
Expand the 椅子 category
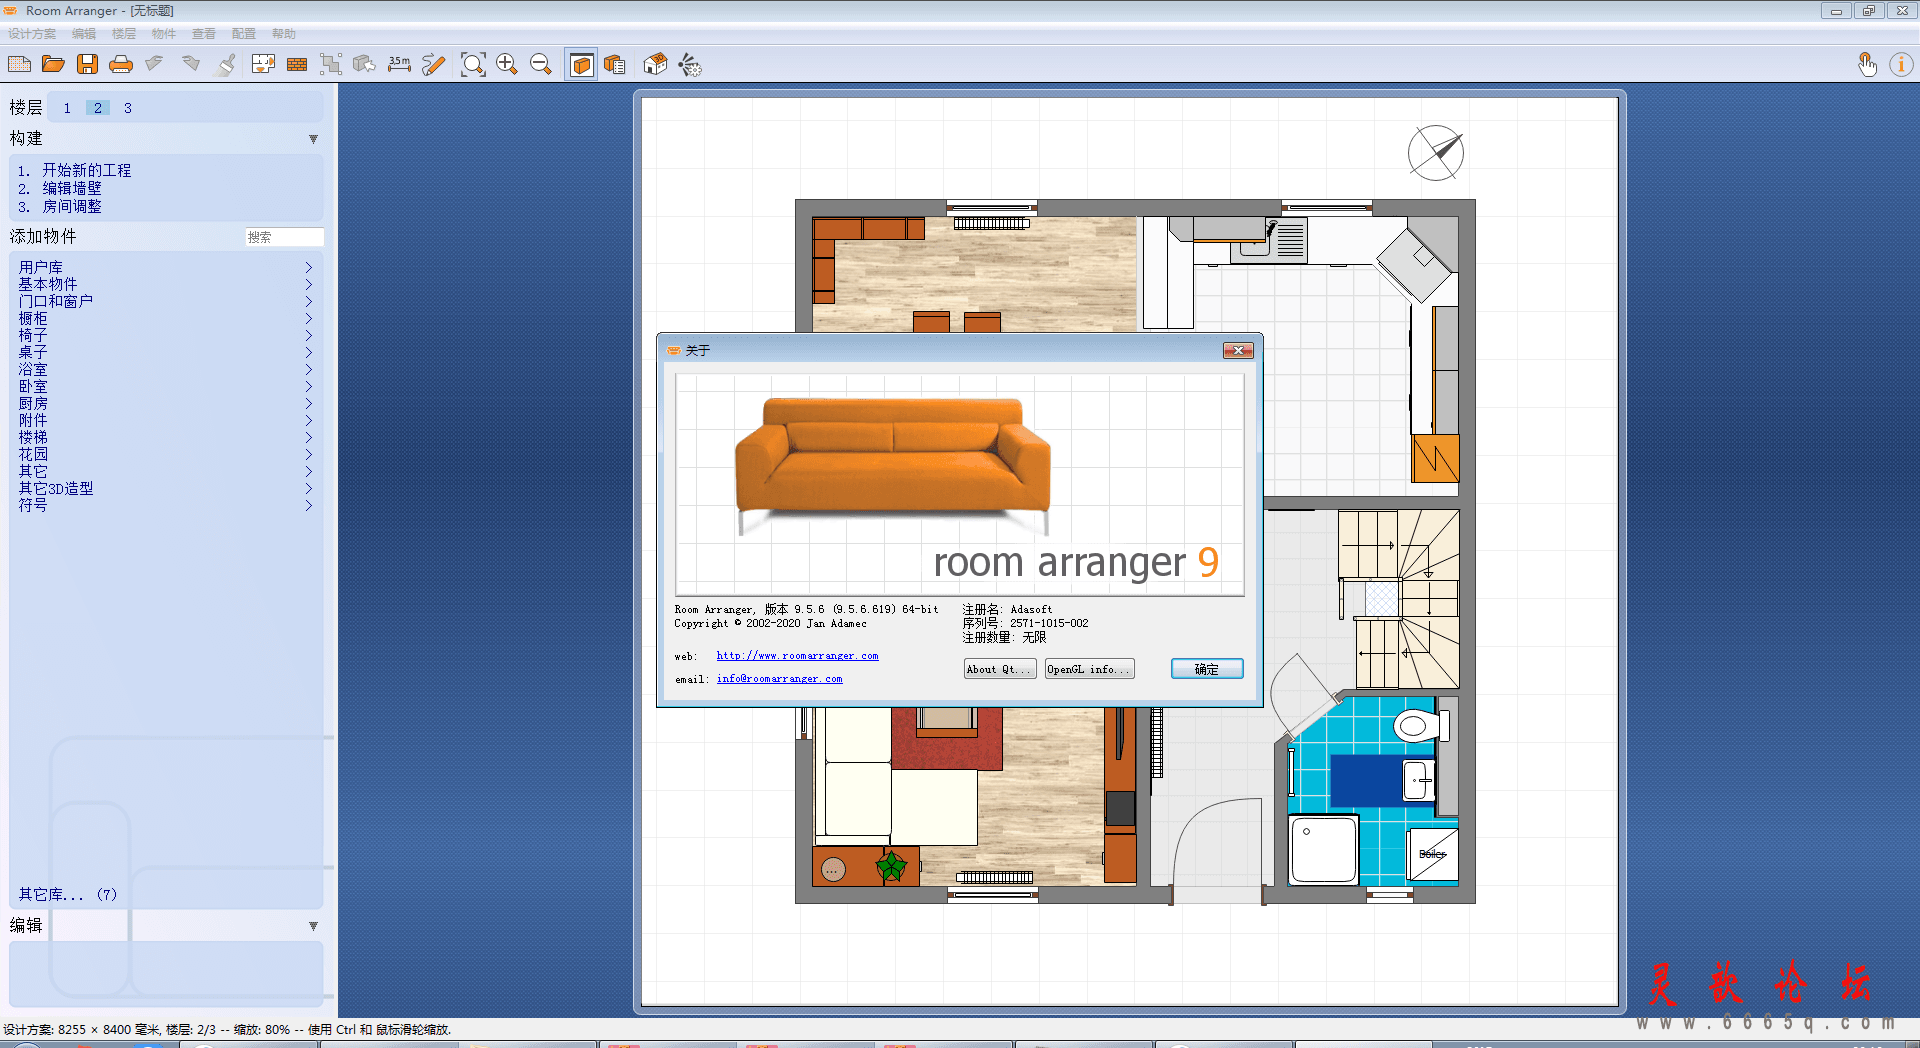click(165, 335)
